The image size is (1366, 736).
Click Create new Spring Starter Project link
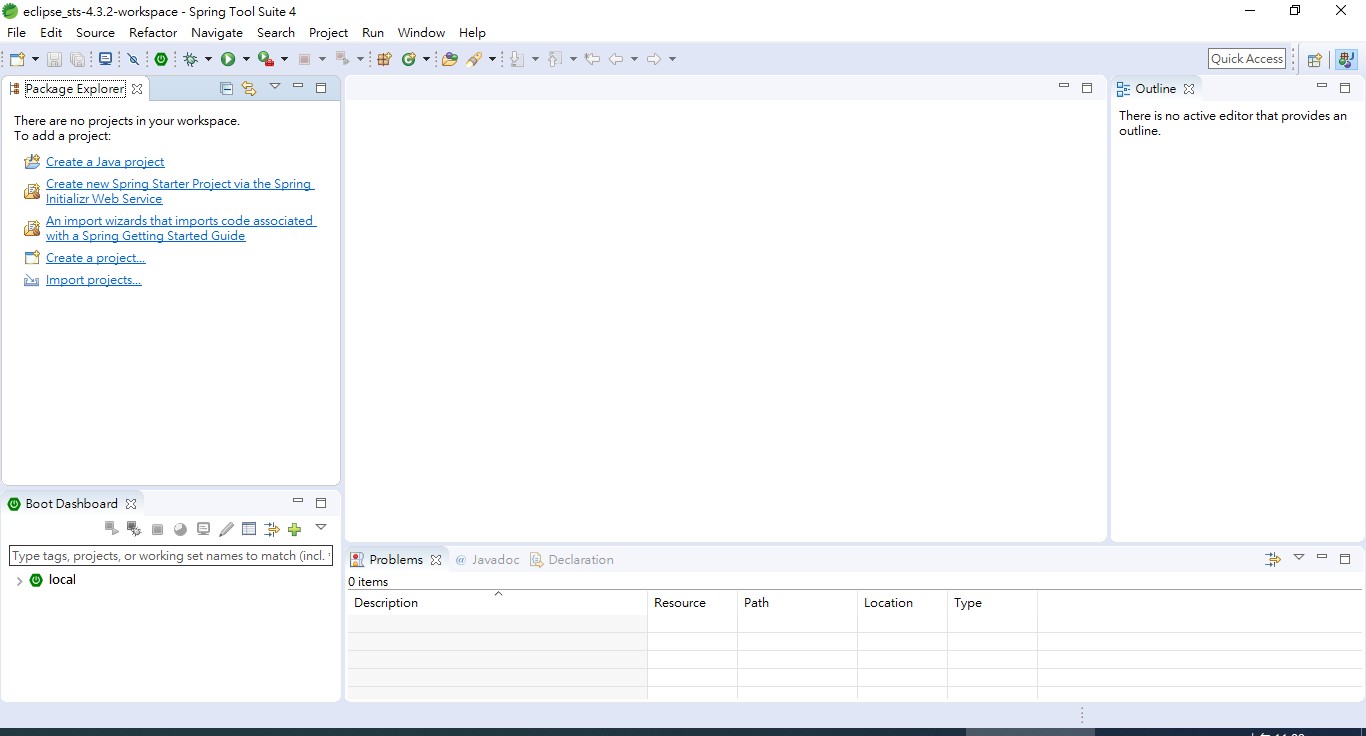point(180,191)
